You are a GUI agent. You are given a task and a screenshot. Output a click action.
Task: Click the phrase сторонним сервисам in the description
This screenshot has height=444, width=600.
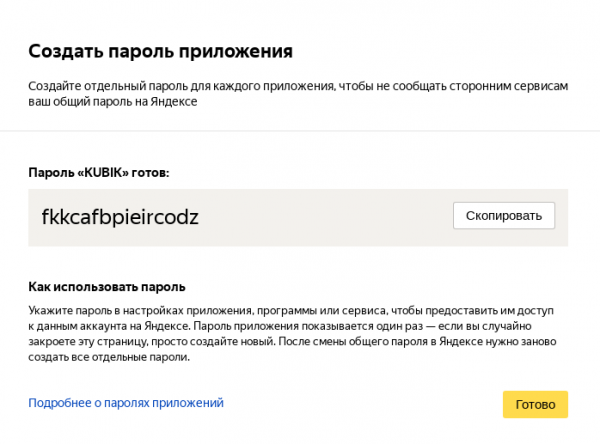tap(512, 86)
